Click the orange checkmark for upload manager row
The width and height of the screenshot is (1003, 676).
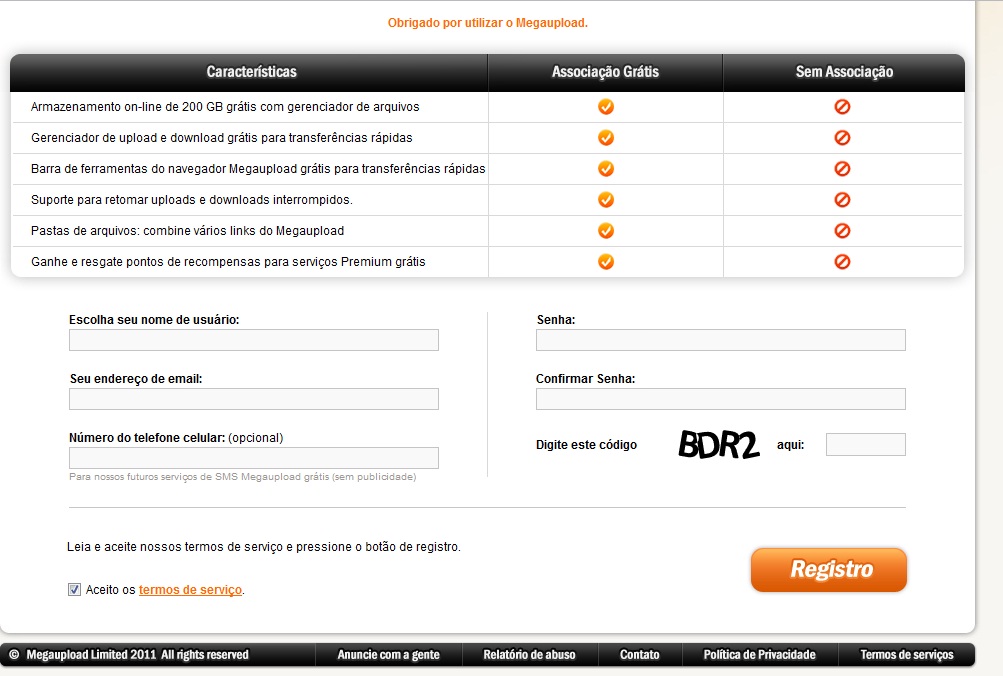pyautogui.click(x=606, y=138)
